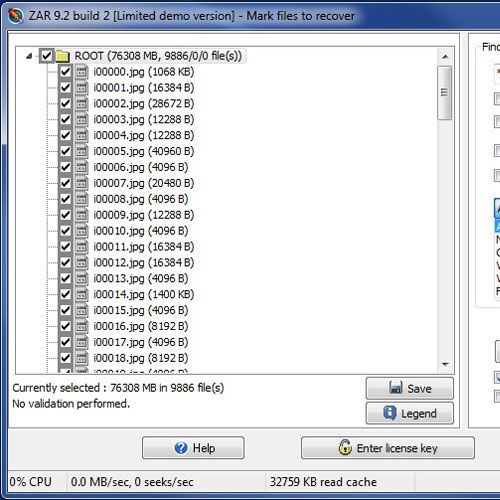Select i00016.jpg (8192 B) entry
The width and height of the screenshot is (500, 500).
pos(141,326)
